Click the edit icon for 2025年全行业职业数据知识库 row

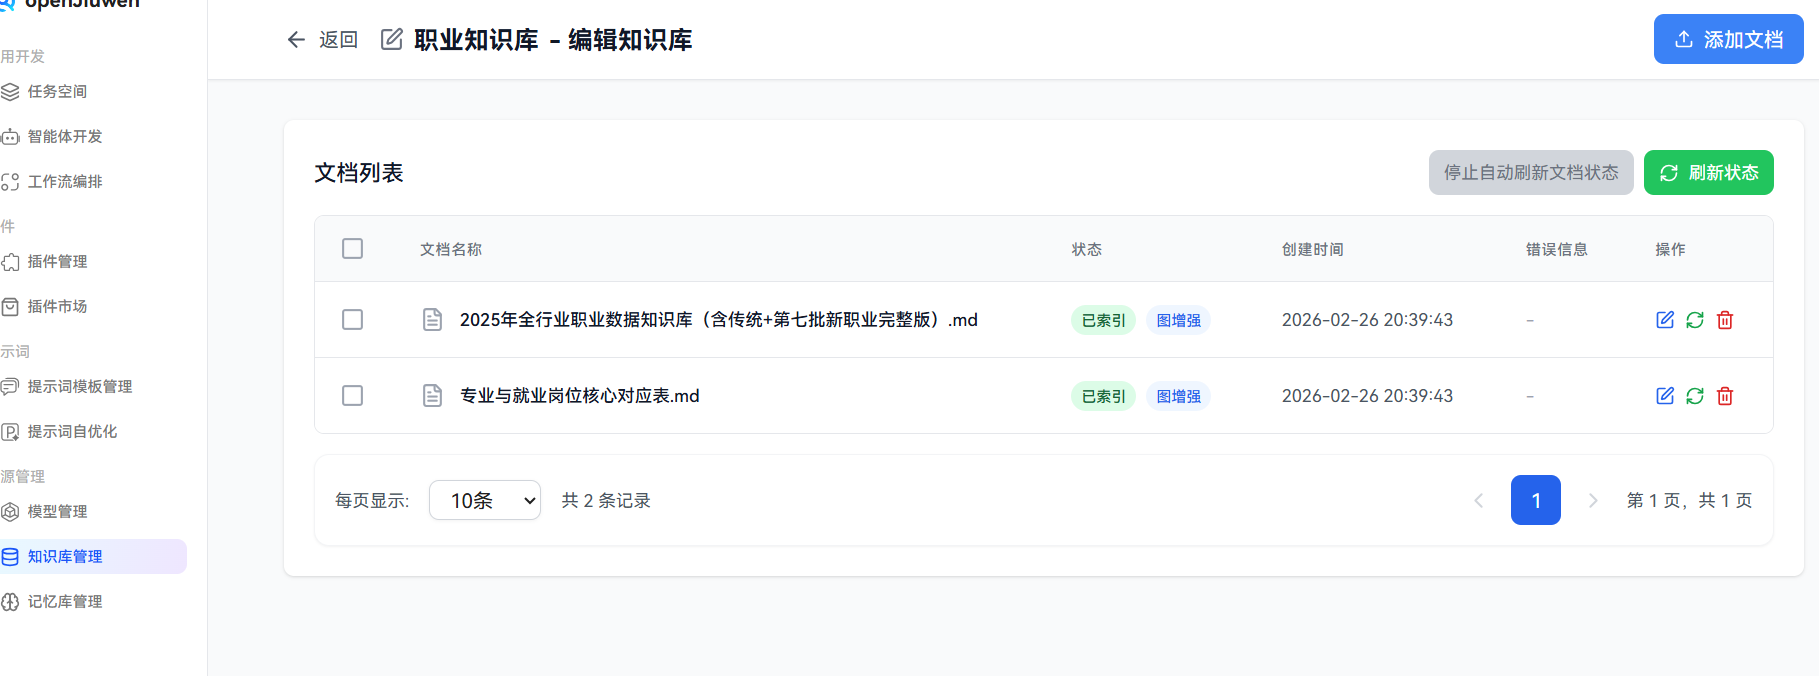pos(1665,320)
